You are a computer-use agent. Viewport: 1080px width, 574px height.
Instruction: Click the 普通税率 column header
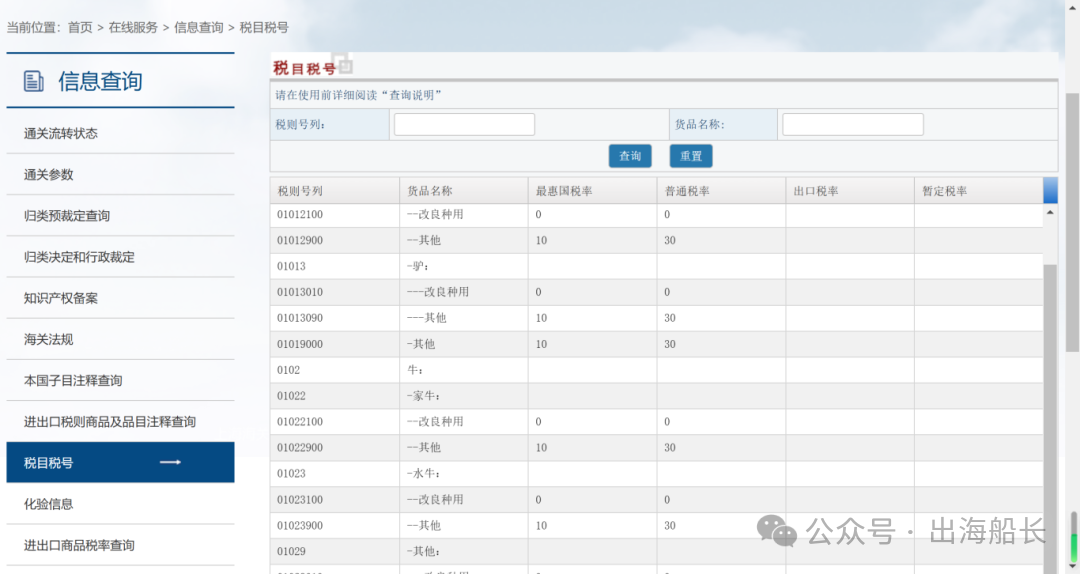pos(721,191)
